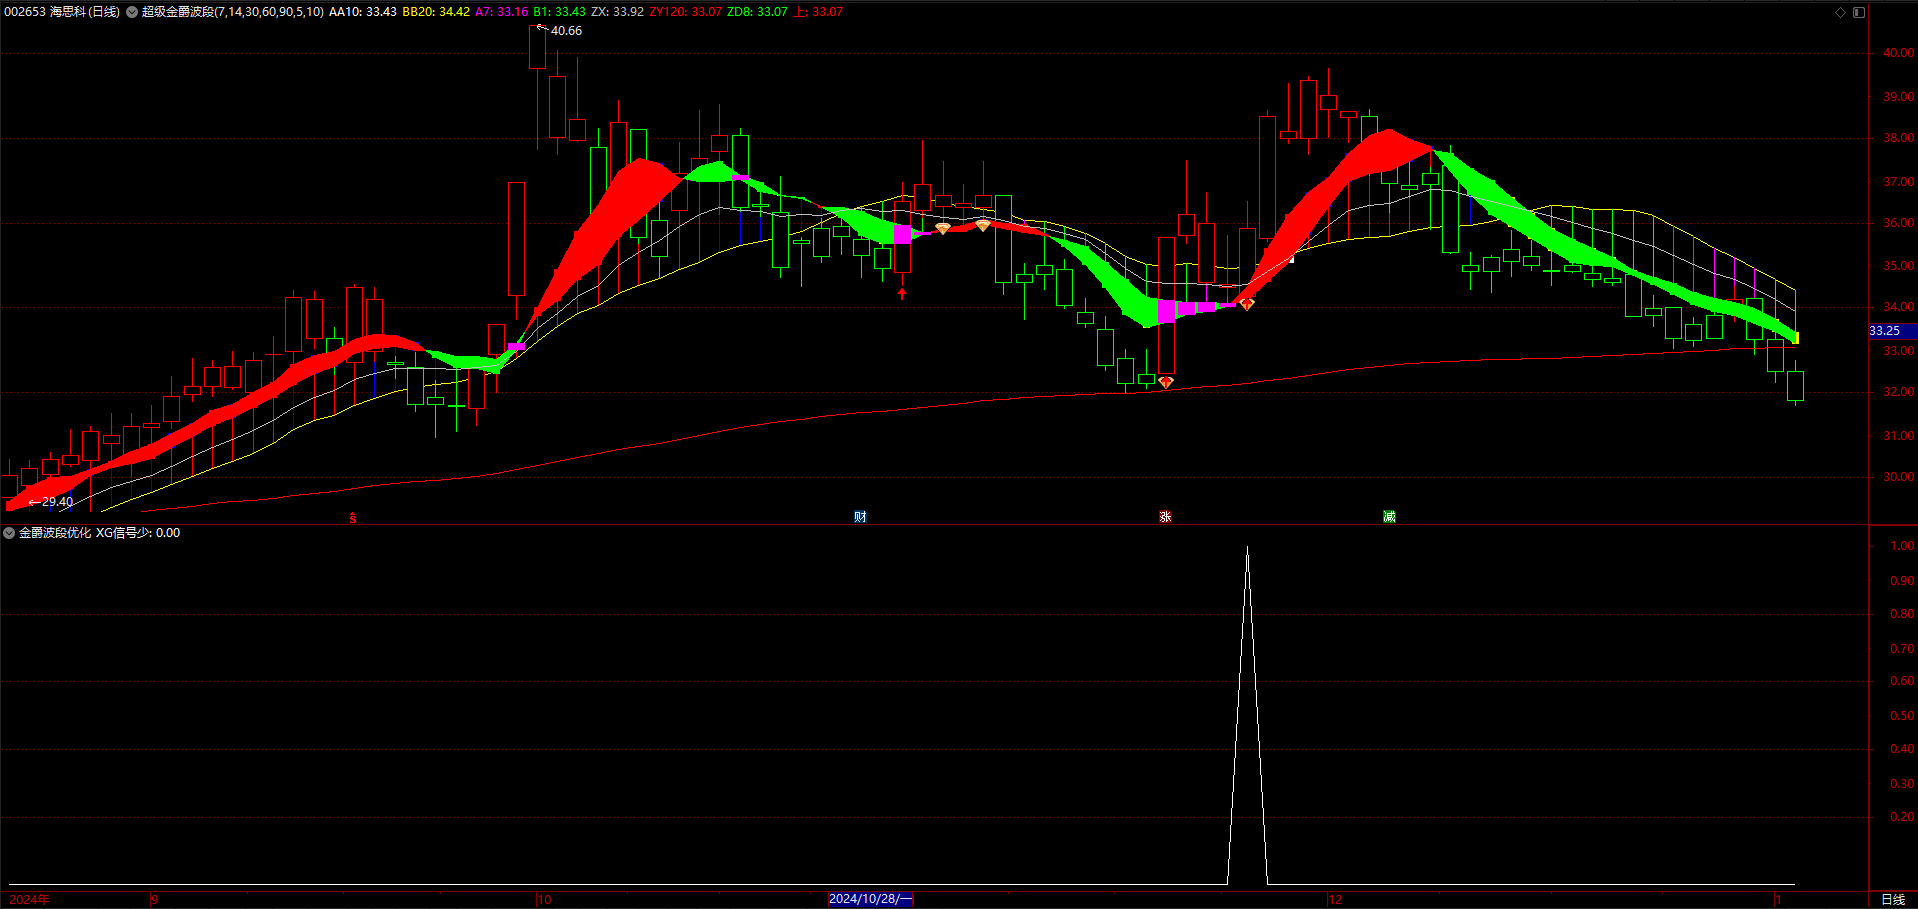The image size is (1918, 909).
Task: Click the AA10: 33.43 value label
Action: click(363, 12)
